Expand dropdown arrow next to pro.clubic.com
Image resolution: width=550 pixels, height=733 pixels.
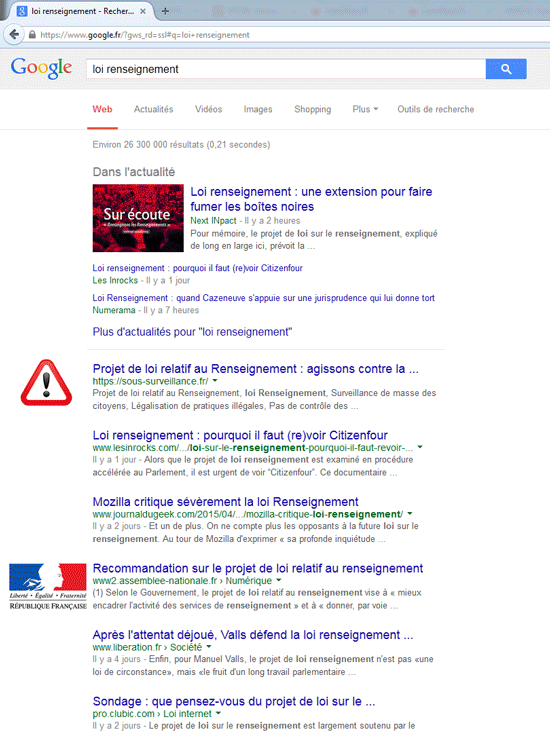click(218, 713)
